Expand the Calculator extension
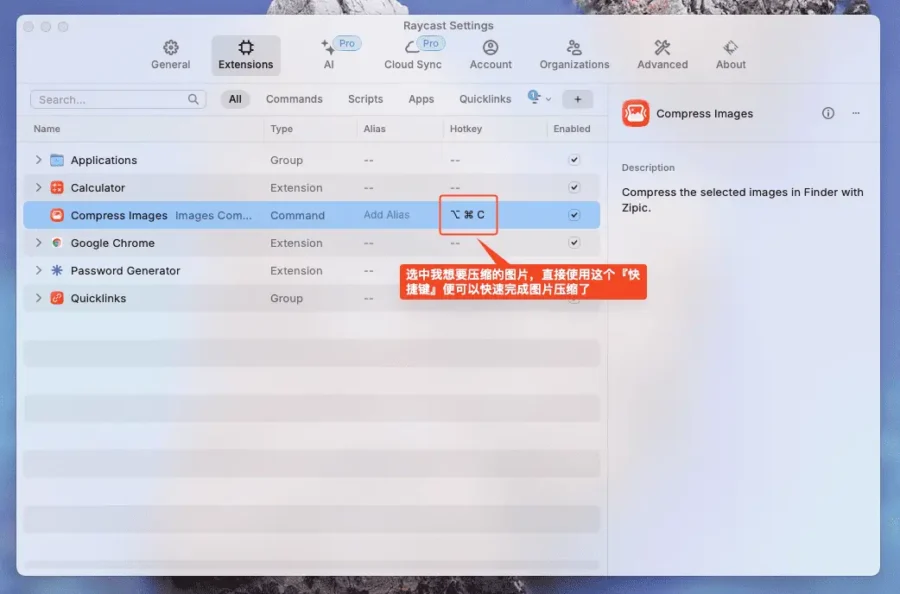 pyautogui.click(x=38, y=187)
